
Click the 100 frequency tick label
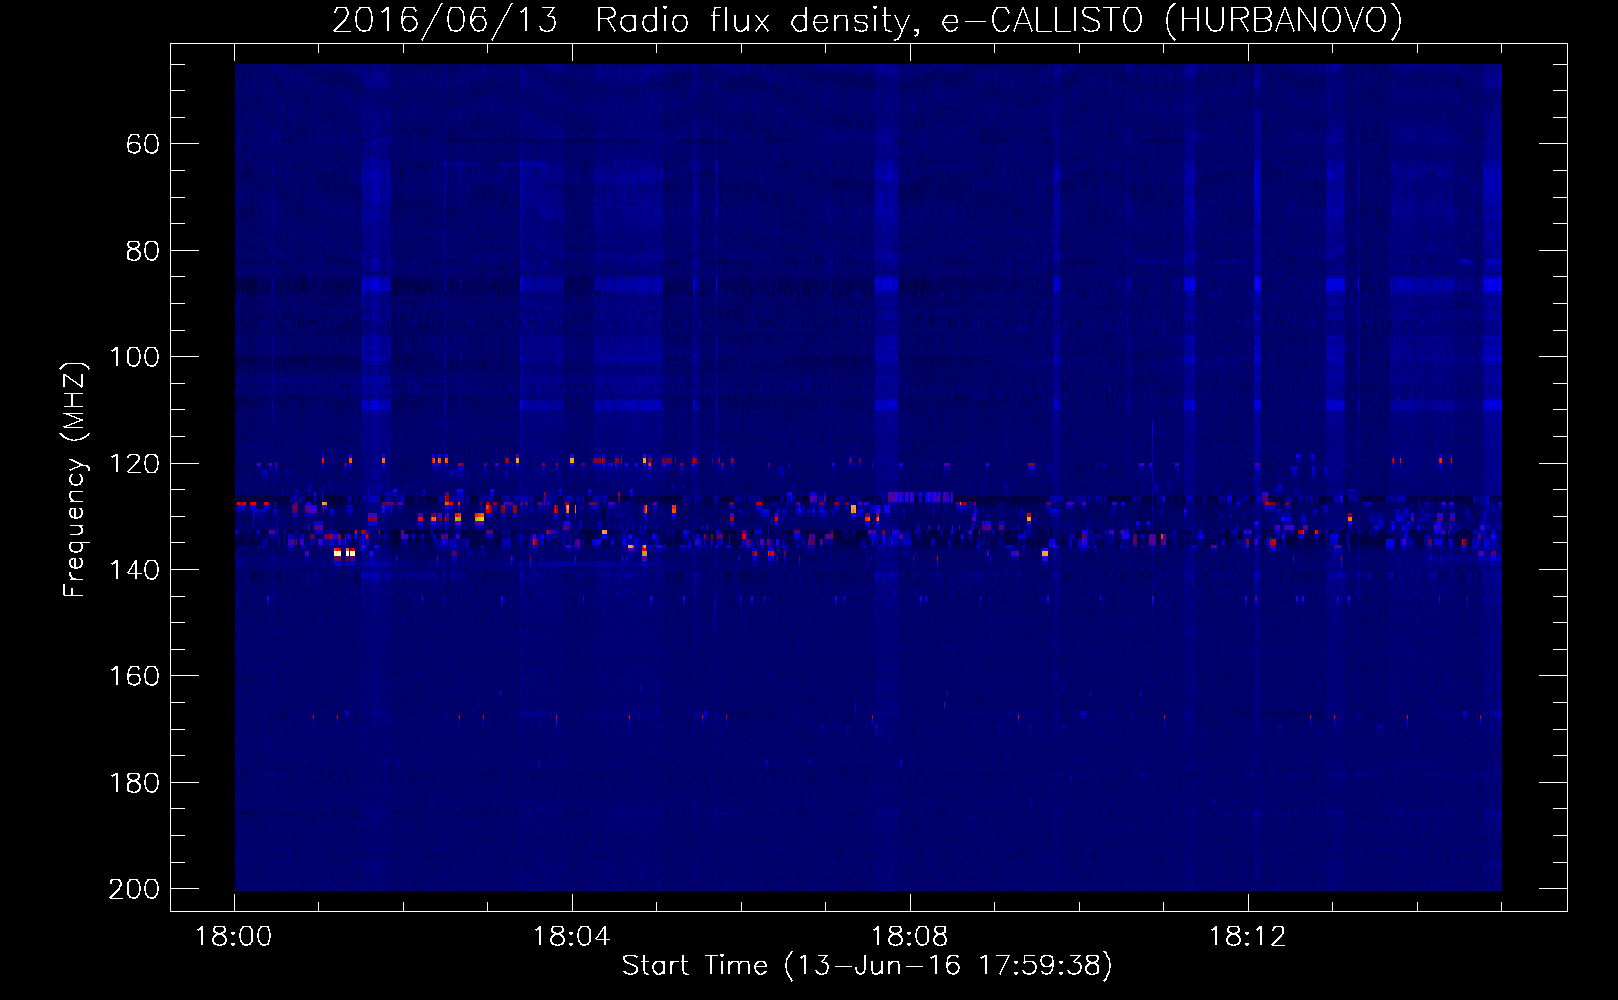(x=135, y=357)
